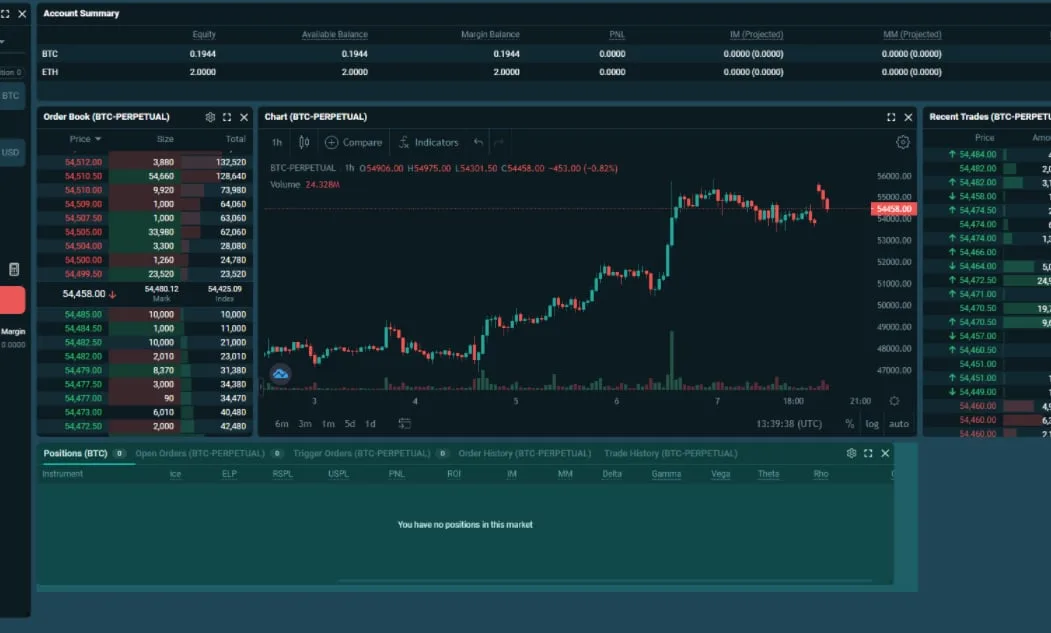The image size is (1051, 633).
Task: Maximize the Positions panel
Action: 868,453
